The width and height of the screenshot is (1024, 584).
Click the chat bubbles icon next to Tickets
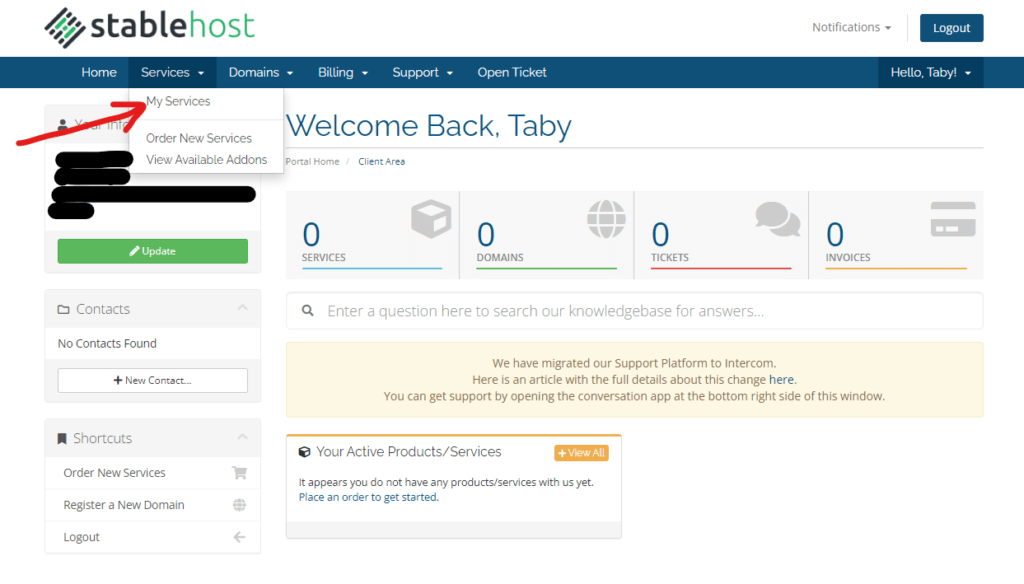pyautogui.click(x=779, y=220)
